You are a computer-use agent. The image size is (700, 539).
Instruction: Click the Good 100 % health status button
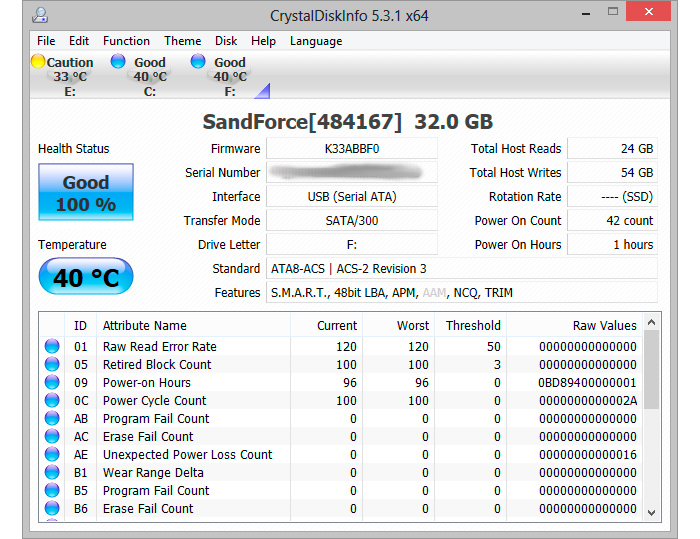[86, 193]
